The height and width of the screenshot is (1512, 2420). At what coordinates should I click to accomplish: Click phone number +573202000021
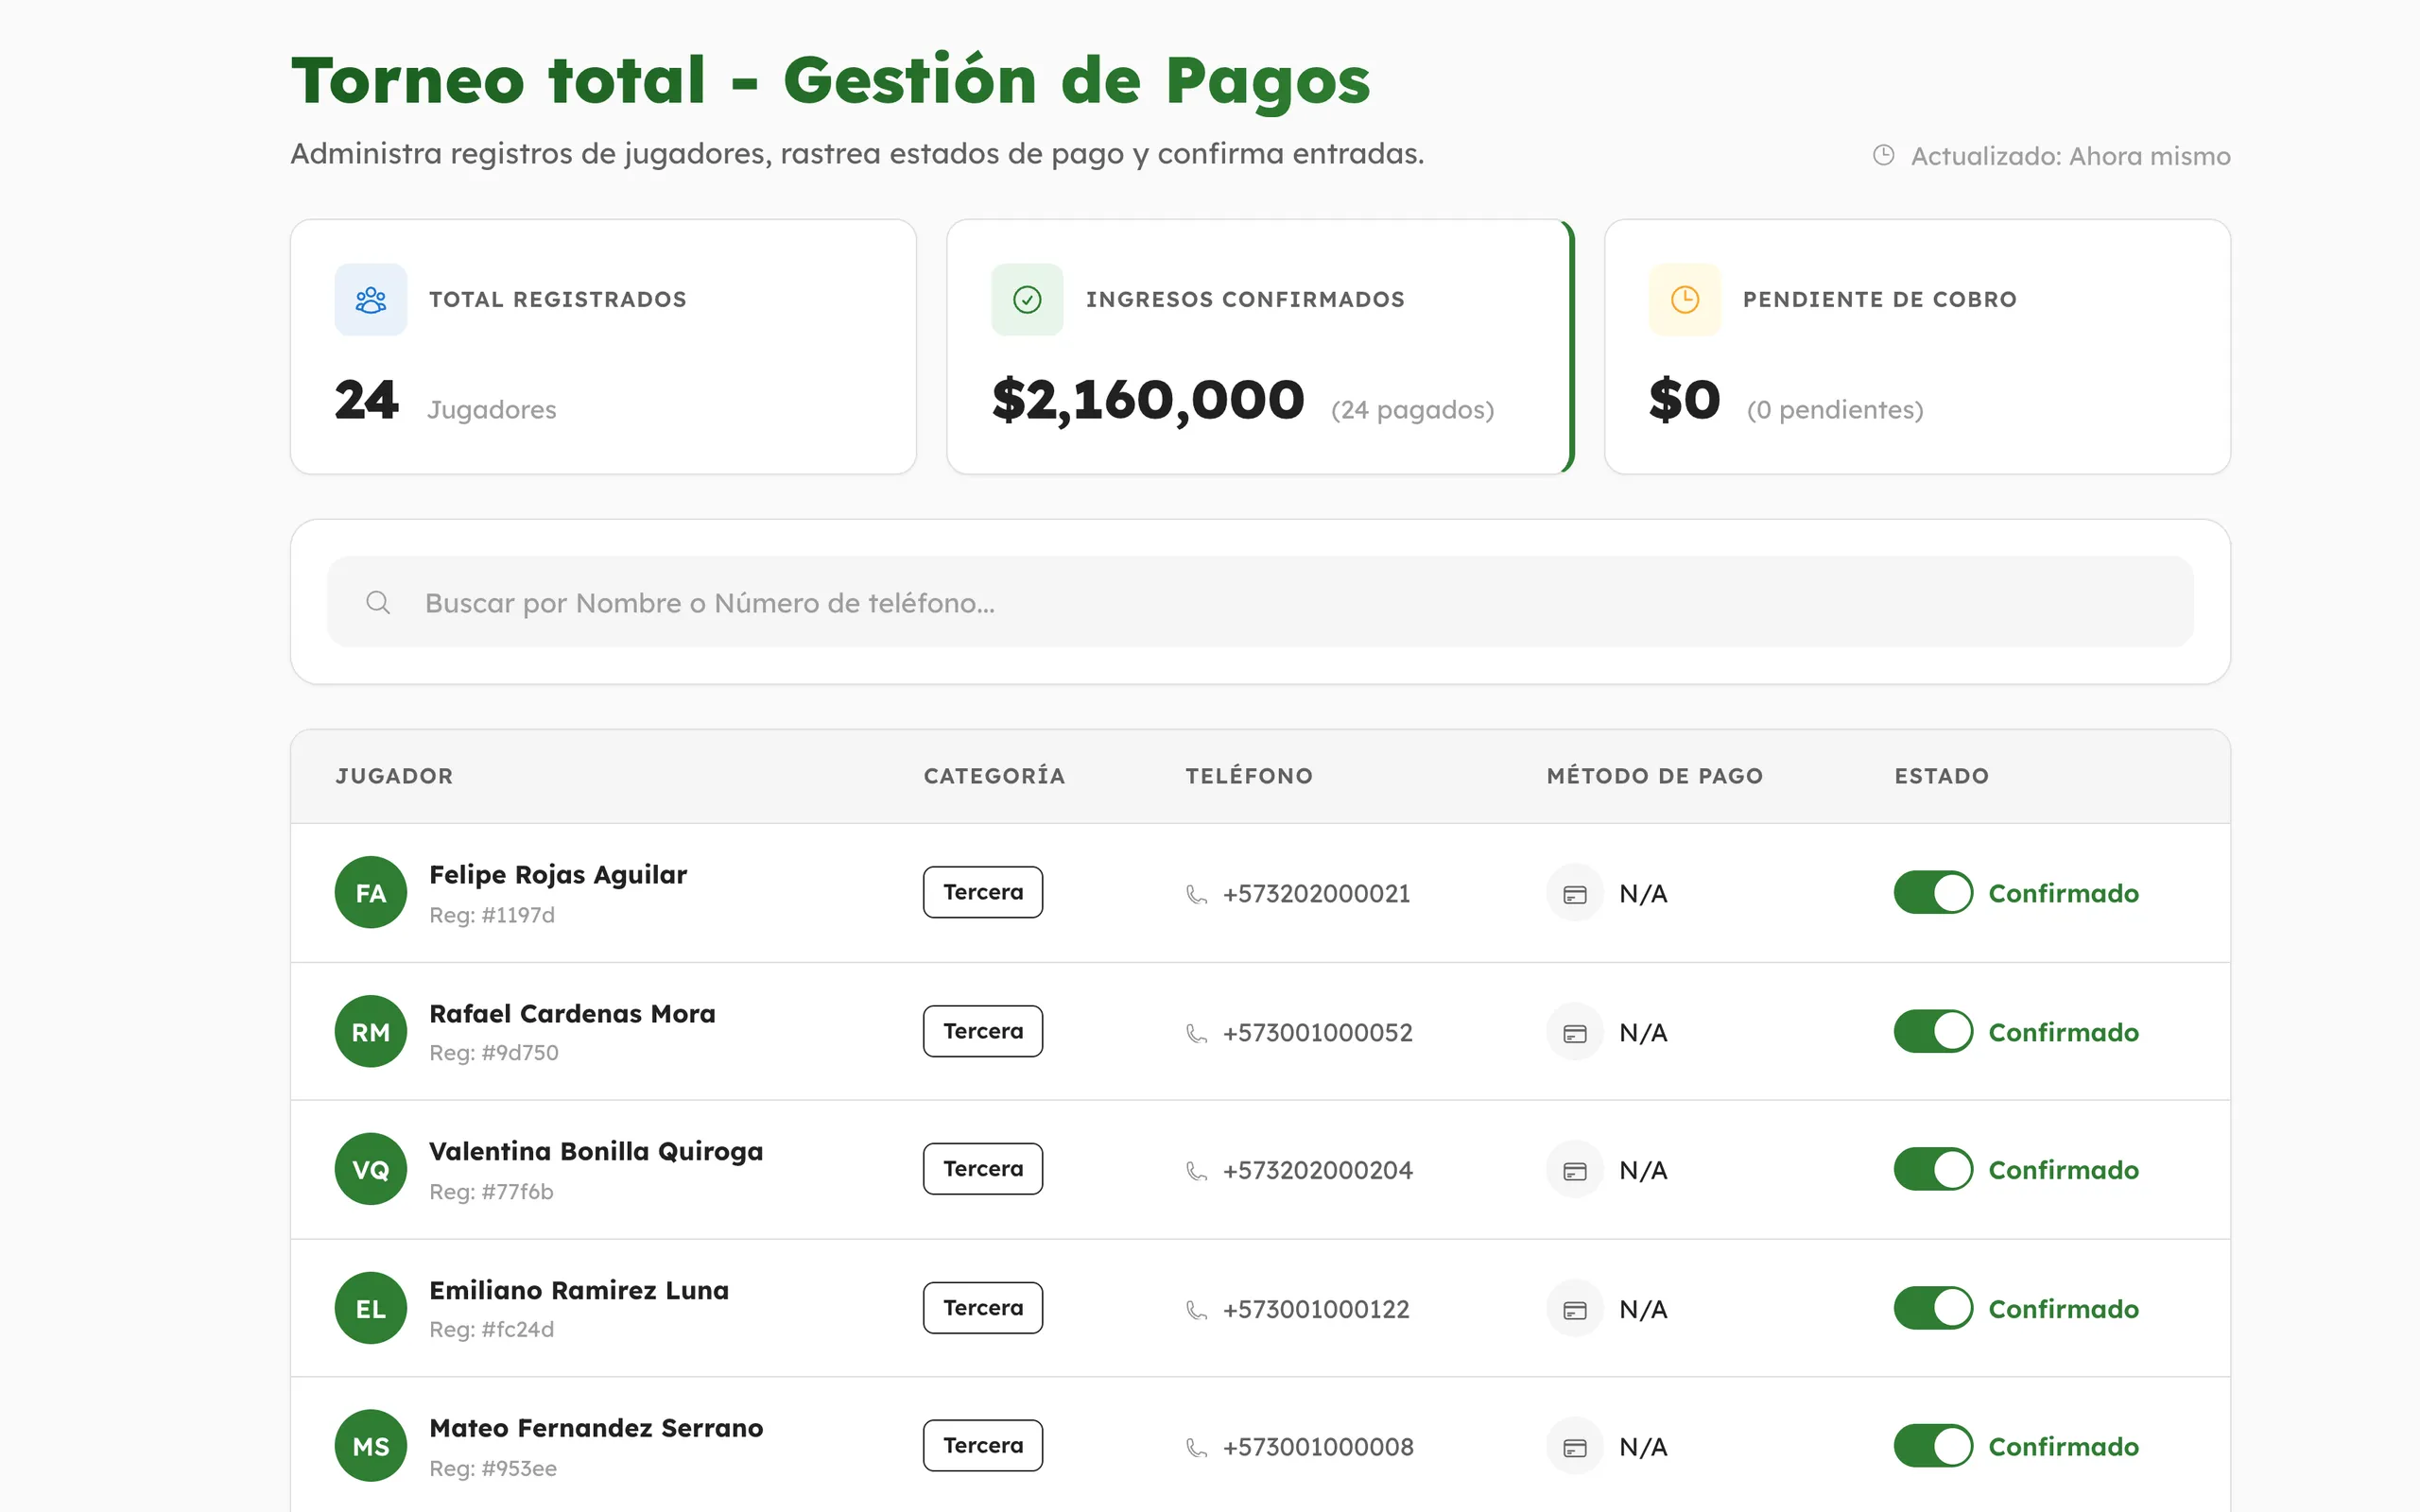pyautogui.click(x=1316, y=894)
